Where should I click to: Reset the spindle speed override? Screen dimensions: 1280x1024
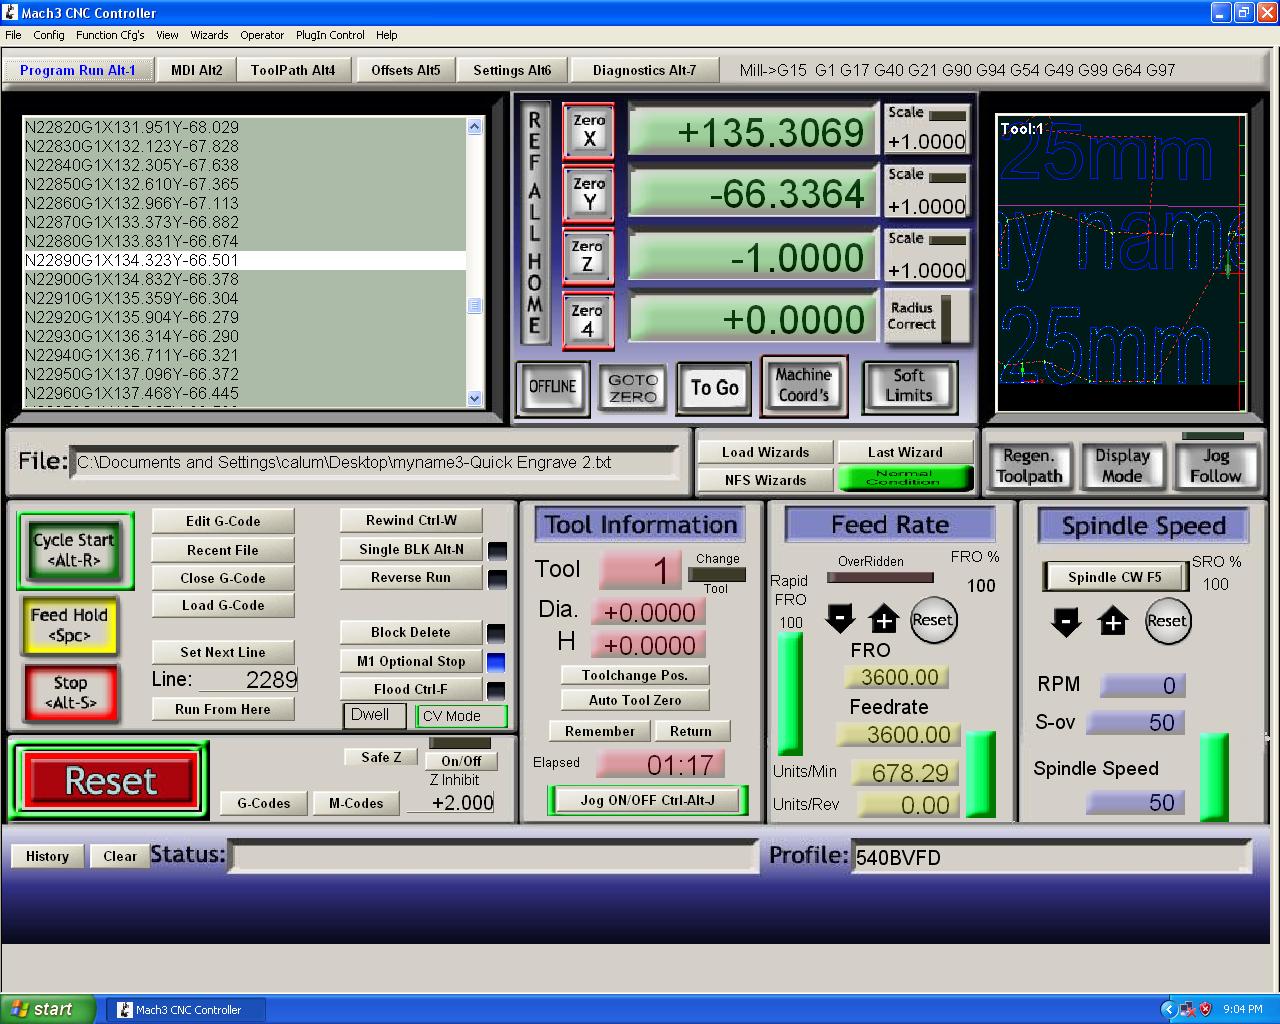1166,621
